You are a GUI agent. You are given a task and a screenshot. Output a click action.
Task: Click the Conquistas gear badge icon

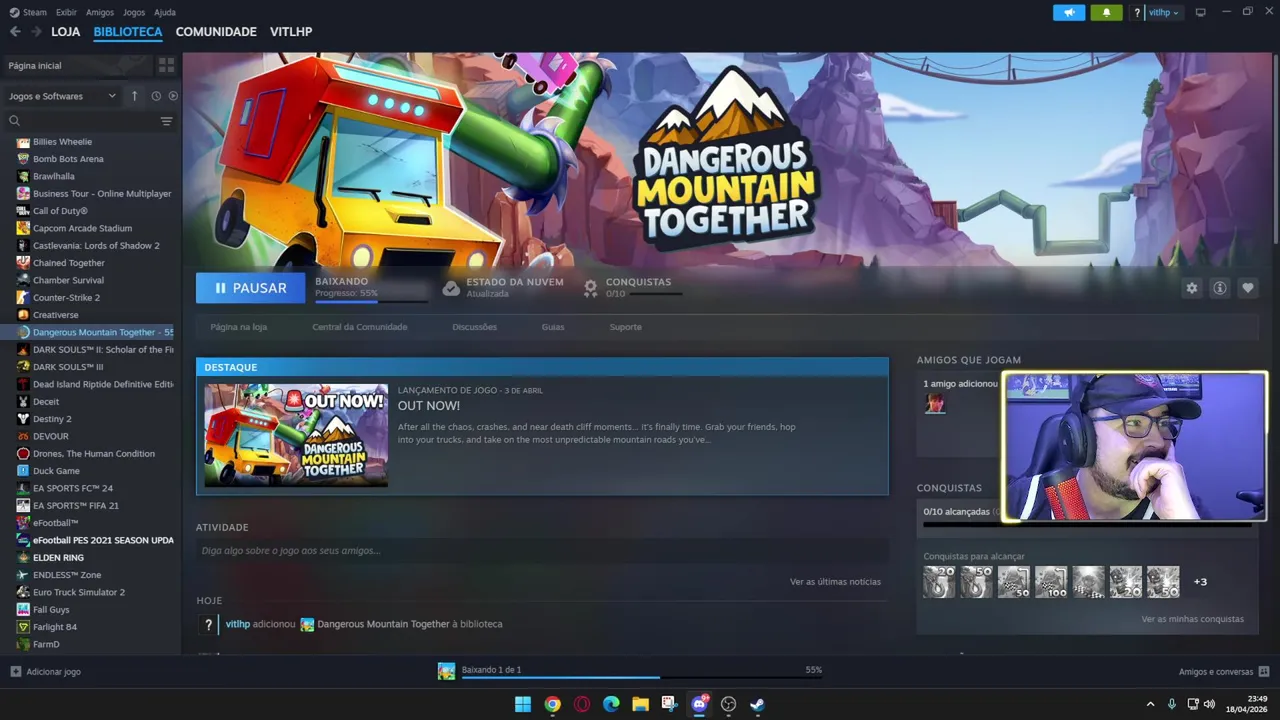tap(590, 288)
